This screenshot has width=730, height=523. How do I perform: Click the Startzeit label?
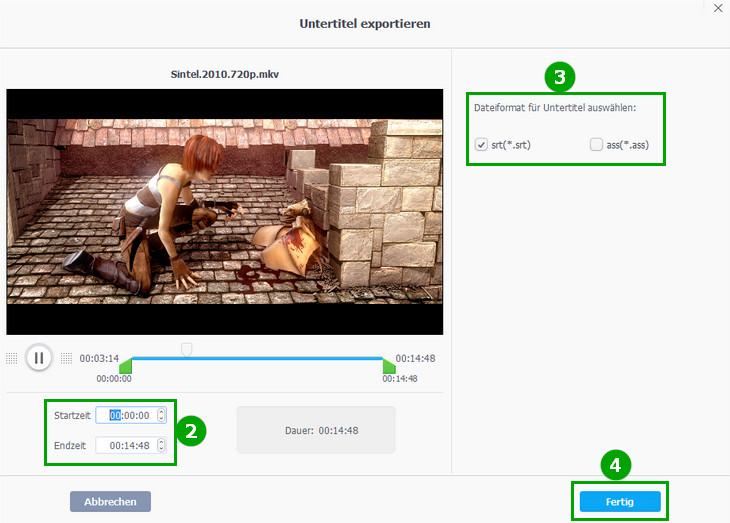tap(72, 415)
